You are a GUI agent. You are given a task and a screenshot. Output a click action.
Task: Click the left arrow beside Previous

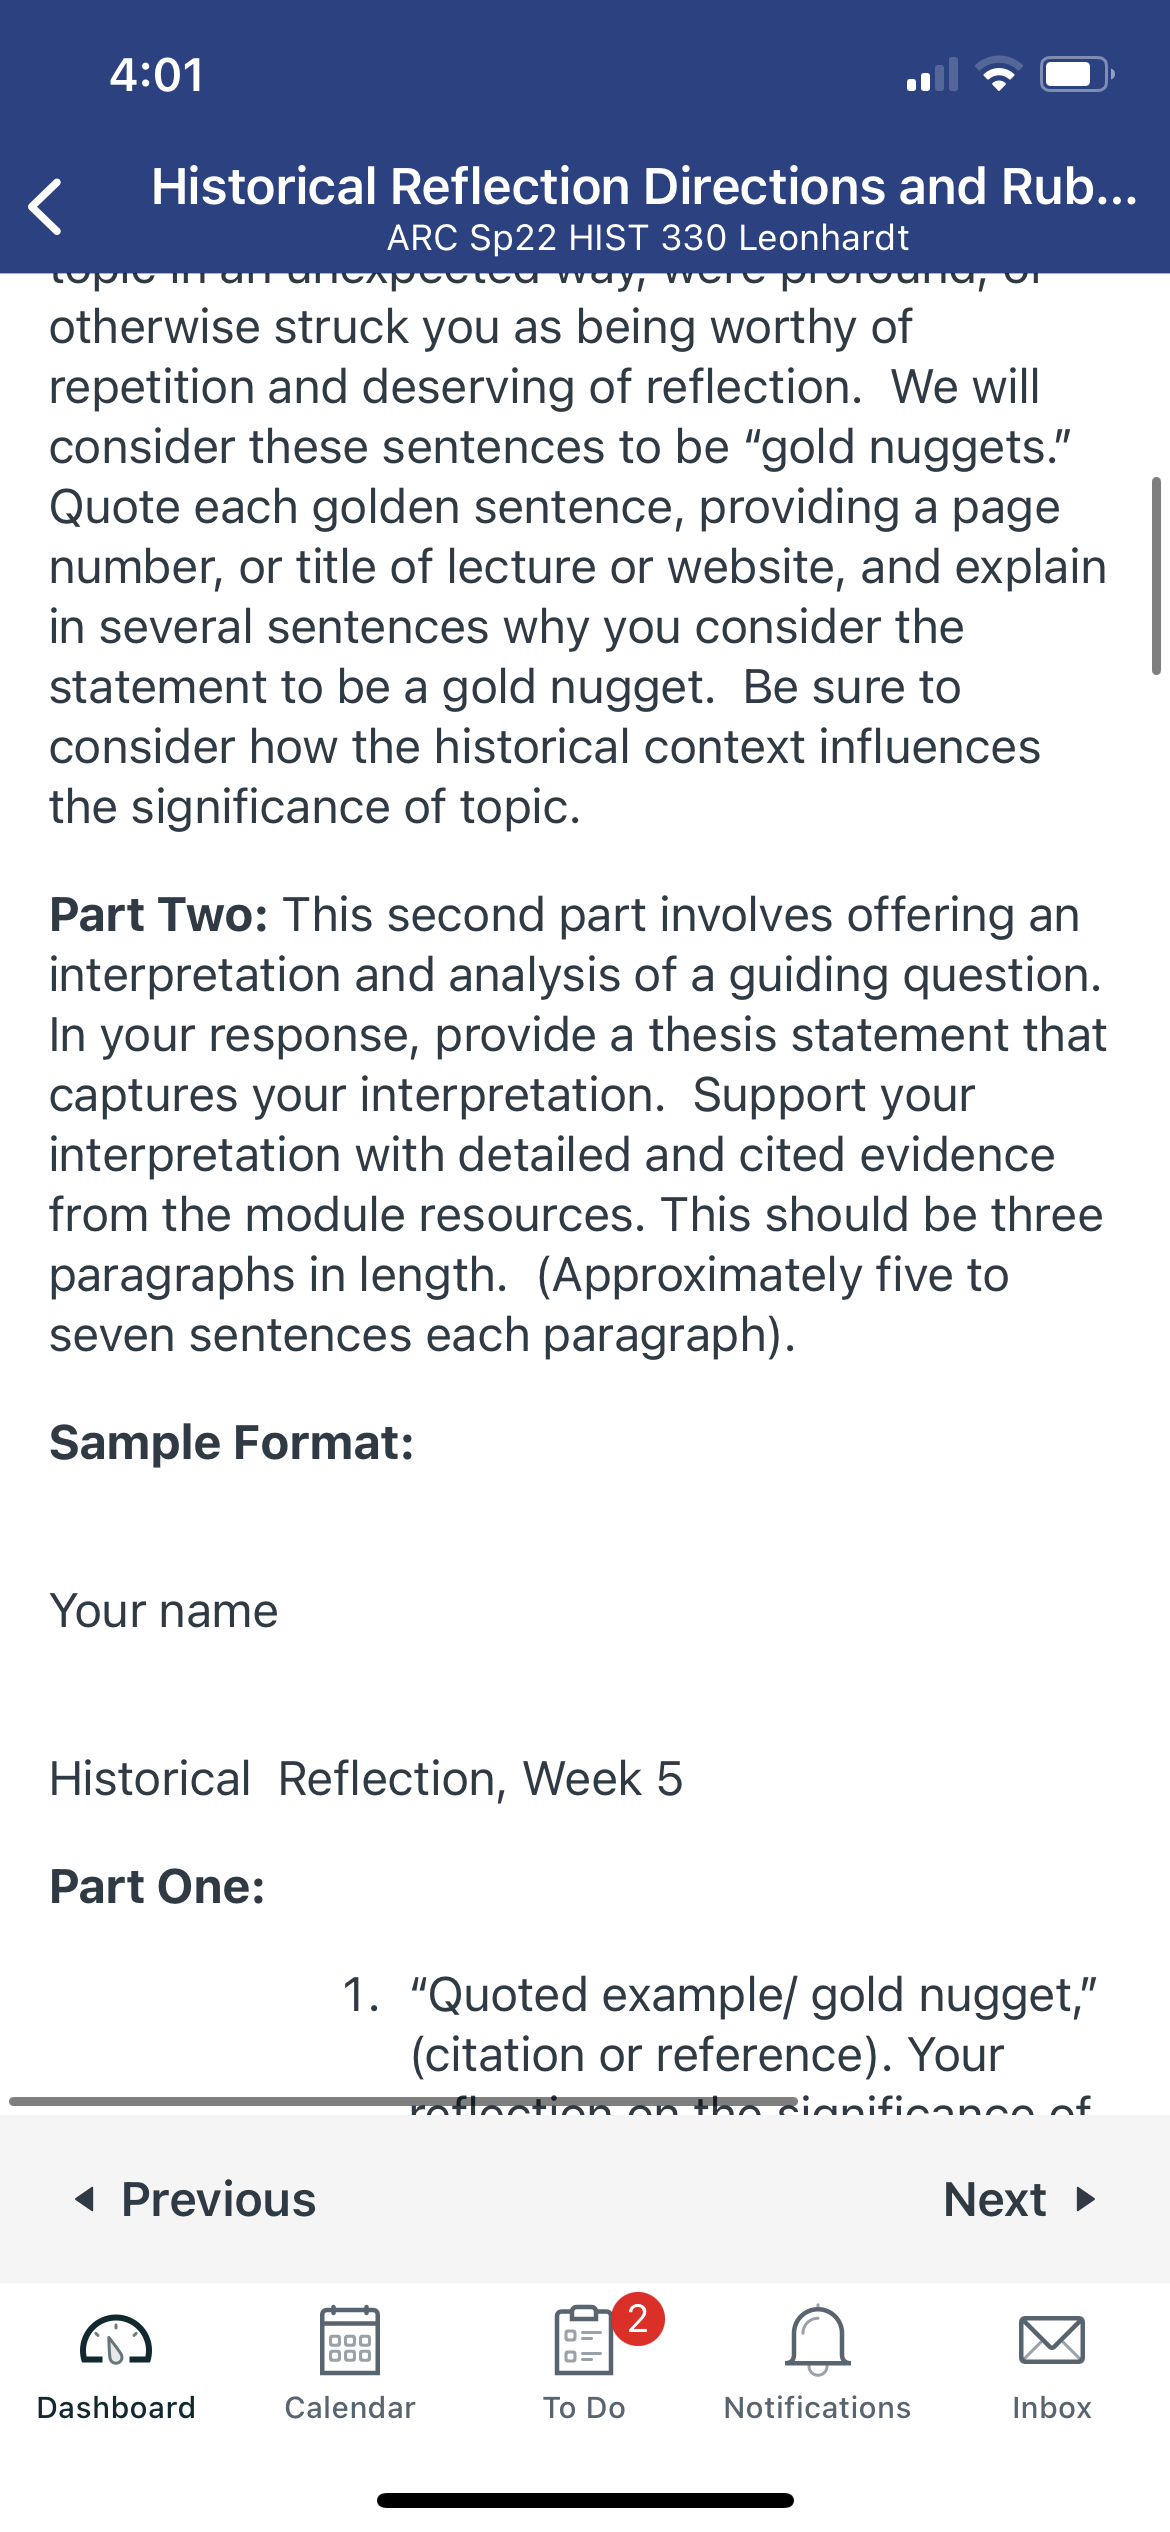(85, 2199)
